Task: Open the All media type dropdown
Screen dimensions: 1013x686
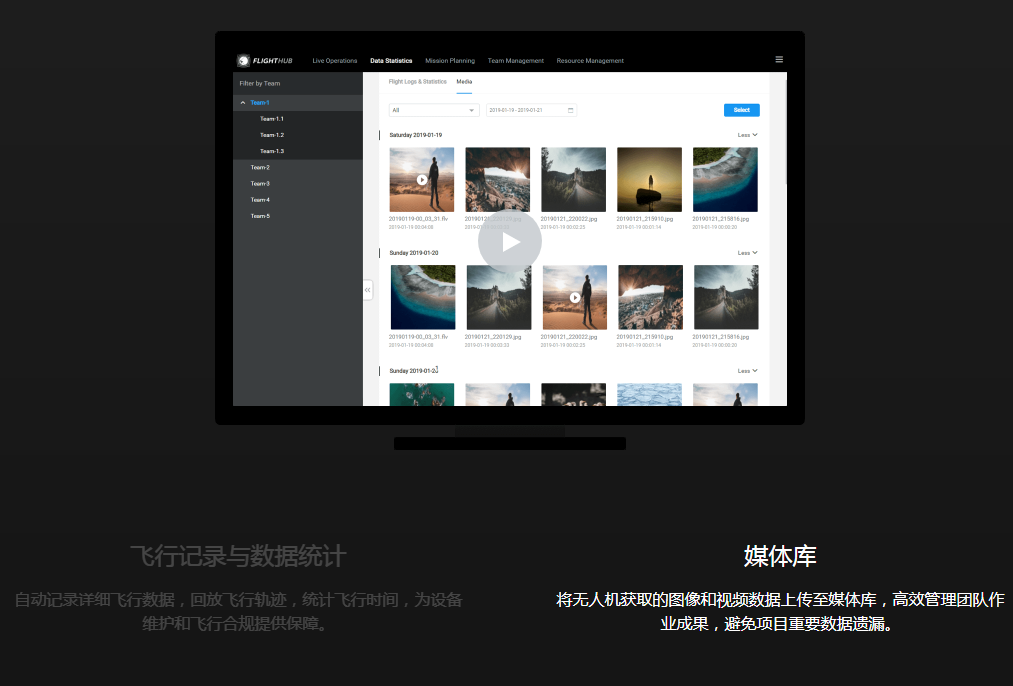Action: click(x=433, y=110)
